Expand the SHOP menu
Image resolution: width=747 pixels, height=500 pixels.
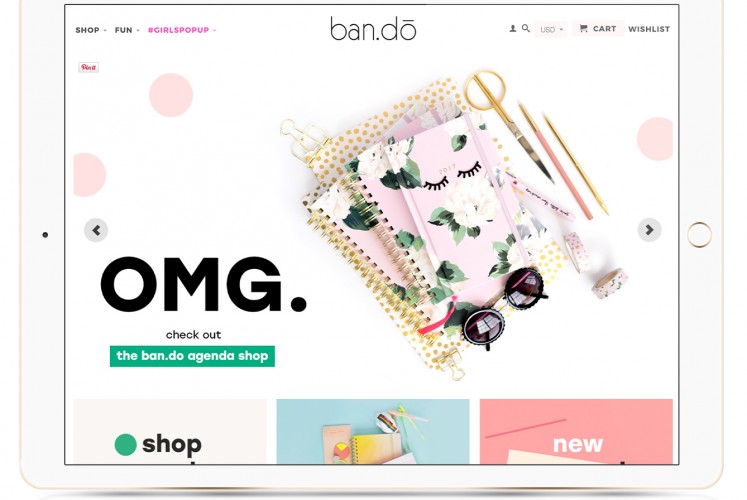click(91, 30)
